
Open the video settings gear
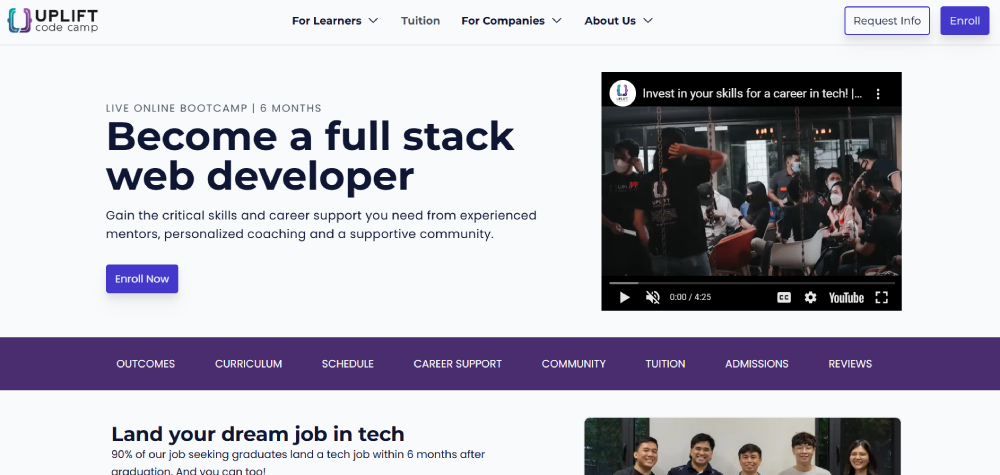pyautogui.click(x=811, y=297)
